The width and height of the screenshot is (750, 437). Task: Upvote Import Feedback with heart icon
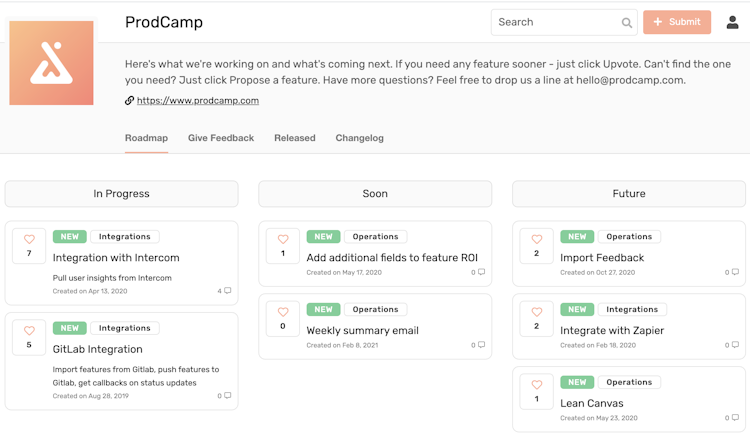[x=537, y=240]
